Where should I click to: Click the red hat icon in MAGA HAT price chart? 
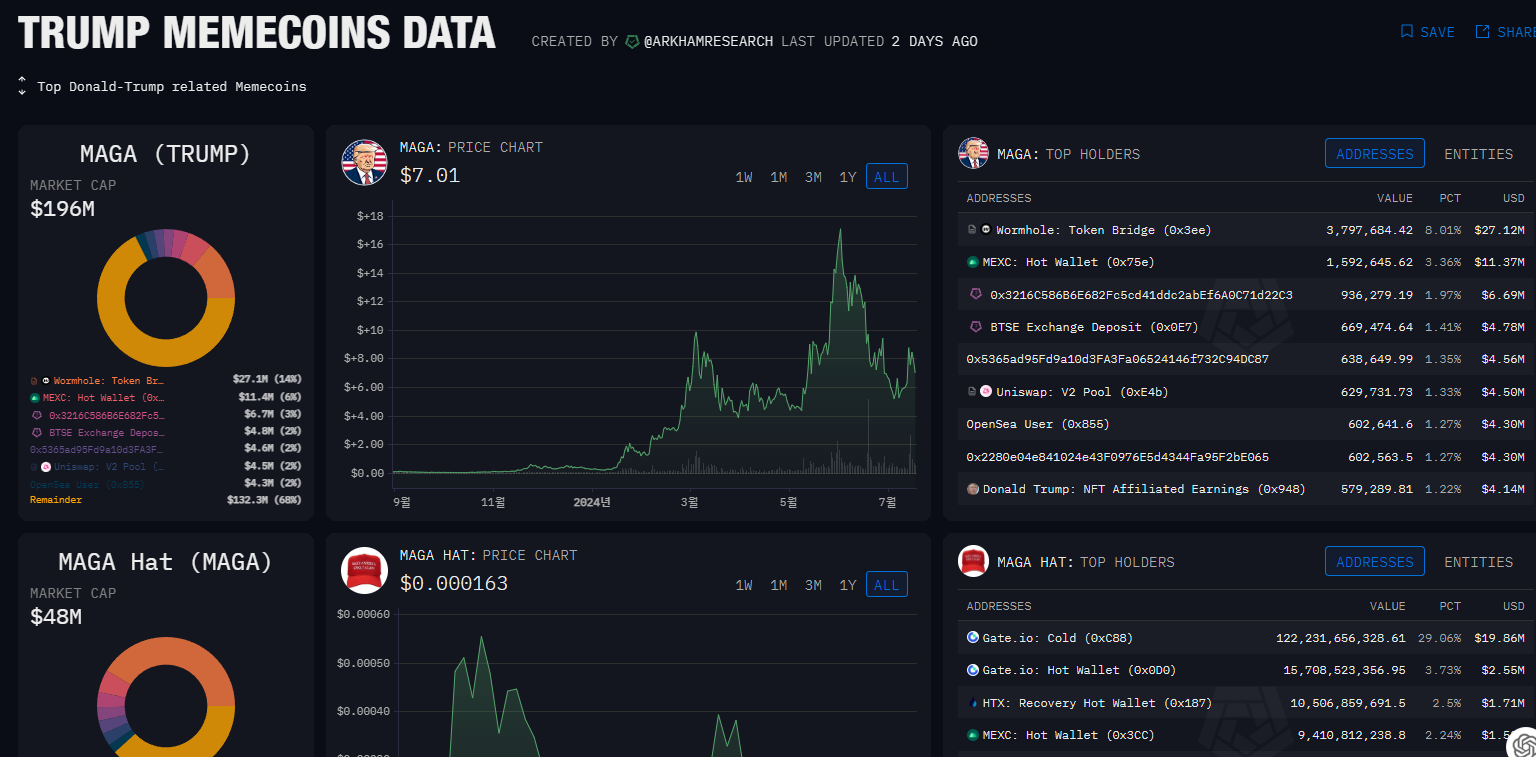tap(364, 571)
